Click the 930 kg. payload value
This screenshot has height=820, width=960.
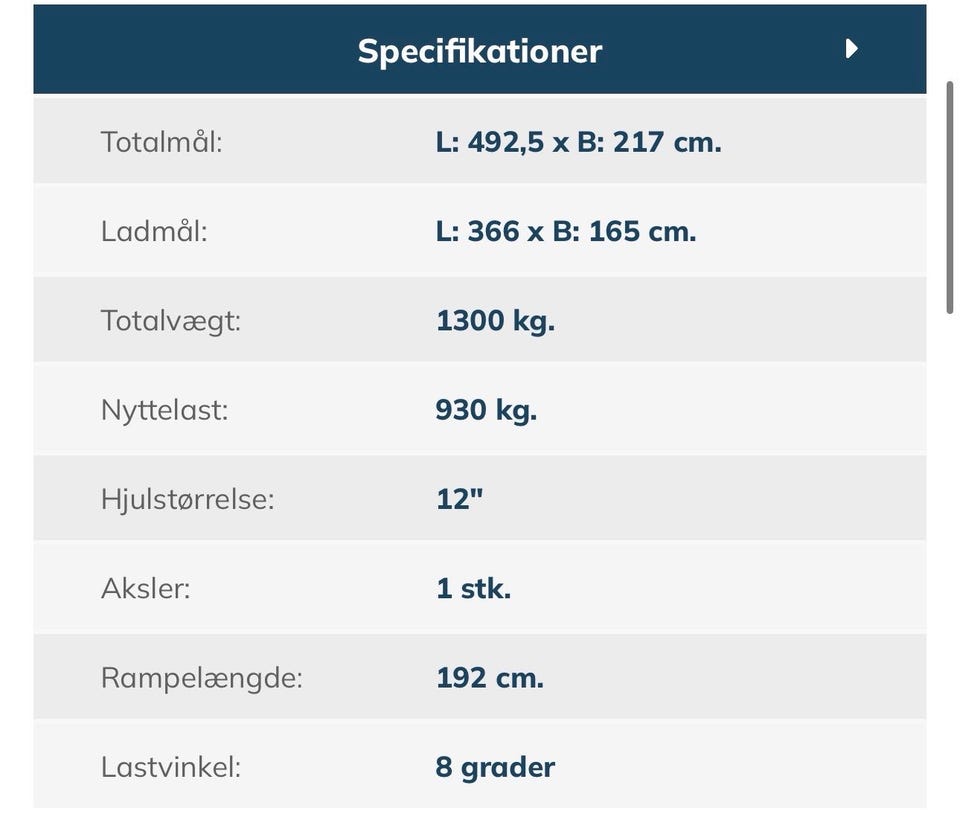pyautogui.click(x=486, y=410)
